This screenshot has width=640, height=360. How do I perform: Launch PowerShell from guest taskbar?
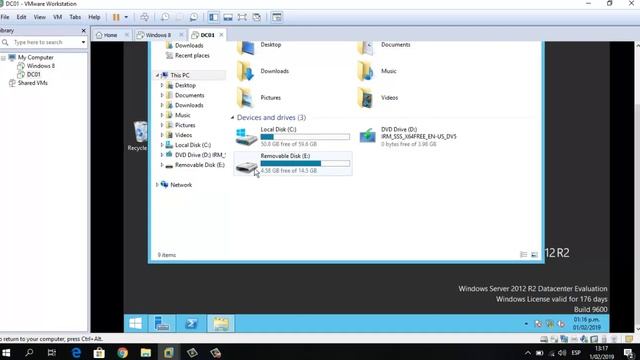pyautogui.click(x=191, y=324)
